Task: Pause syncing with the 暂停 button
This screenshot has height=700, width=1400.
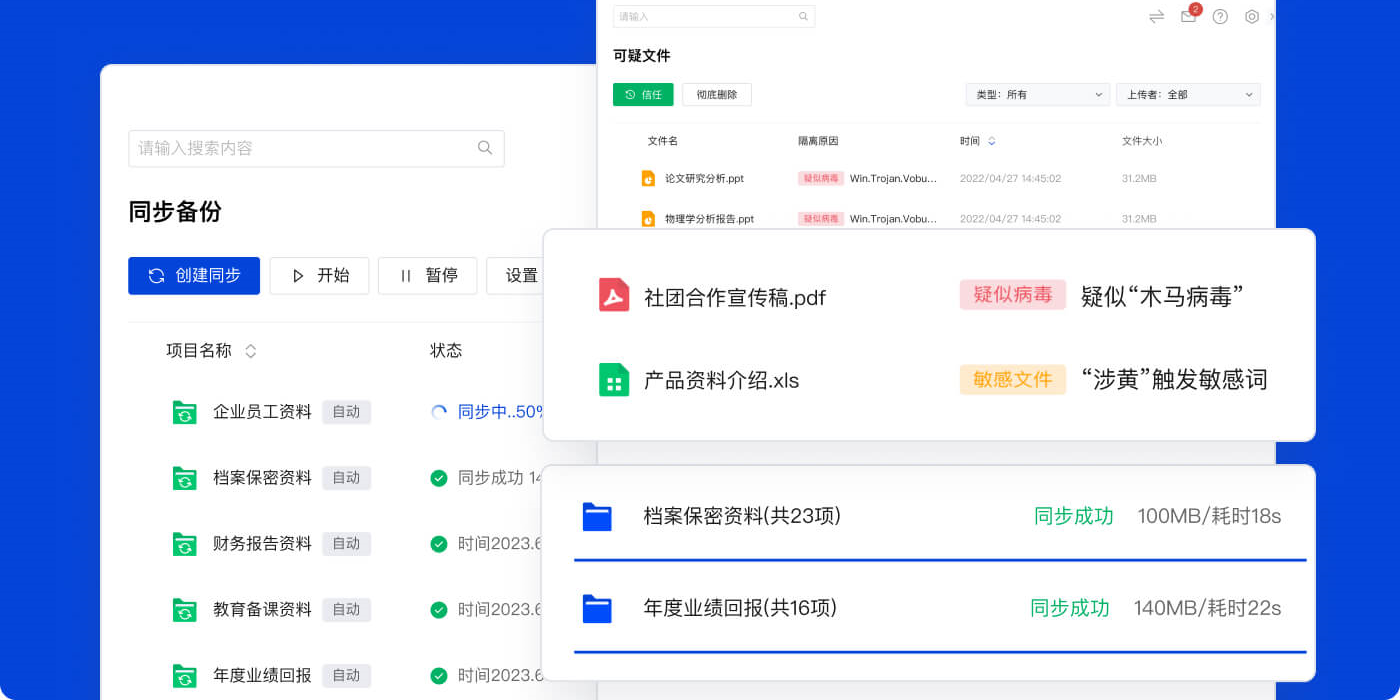Action: coord(427,276)
